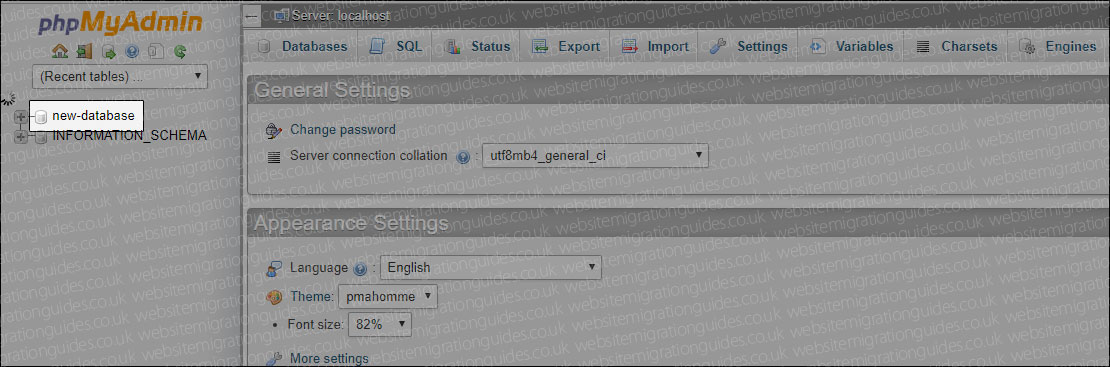The width and height of the screenshot is (1110, 367).
Task: Open the query window icon
Action: pos(108,51)
